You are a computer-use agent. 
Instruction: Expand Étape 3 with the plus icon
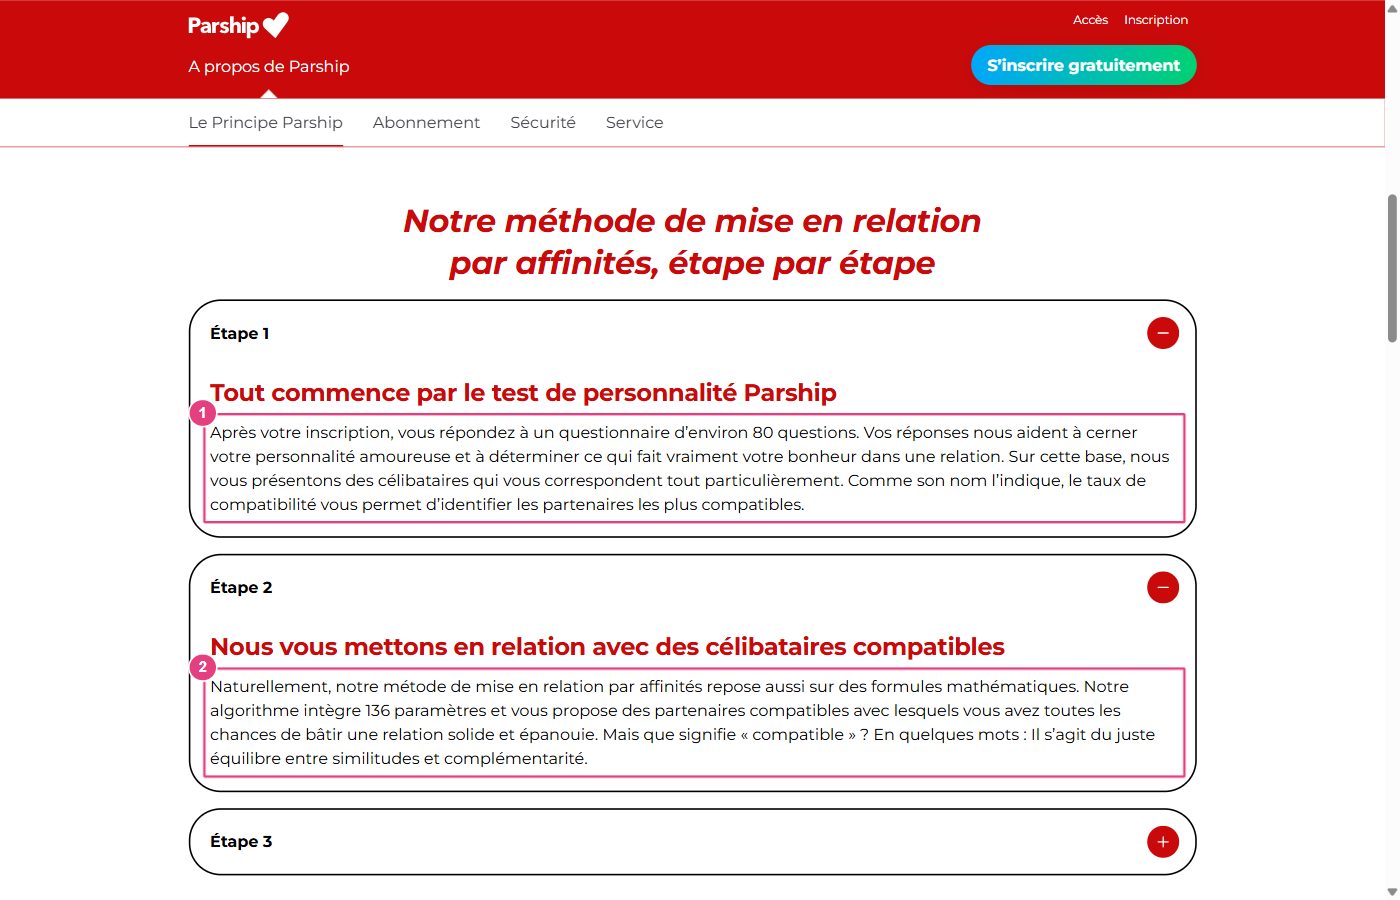1162,842
